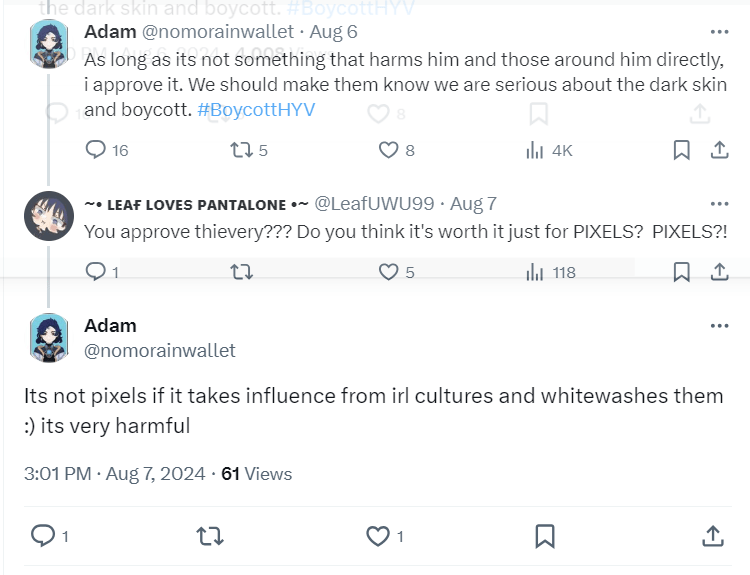Share Adam's first boycott tweet
Viewport: 750px width, 575px height.
718,150
